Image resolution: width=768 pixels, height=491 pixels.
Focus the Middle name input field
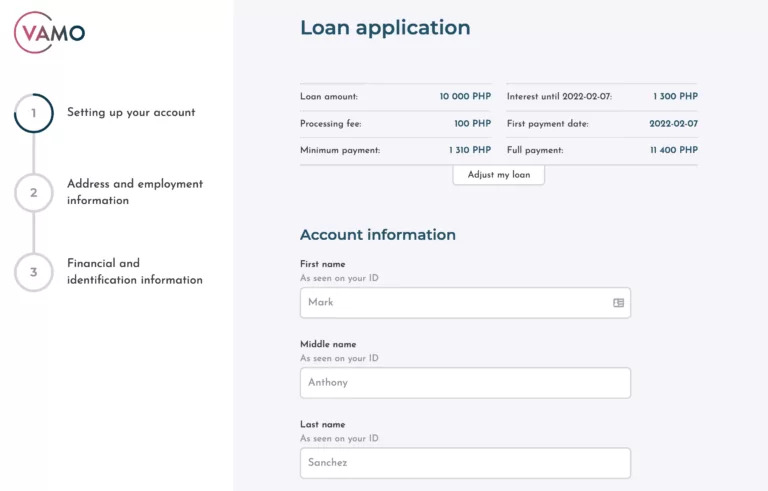(465, 383)
